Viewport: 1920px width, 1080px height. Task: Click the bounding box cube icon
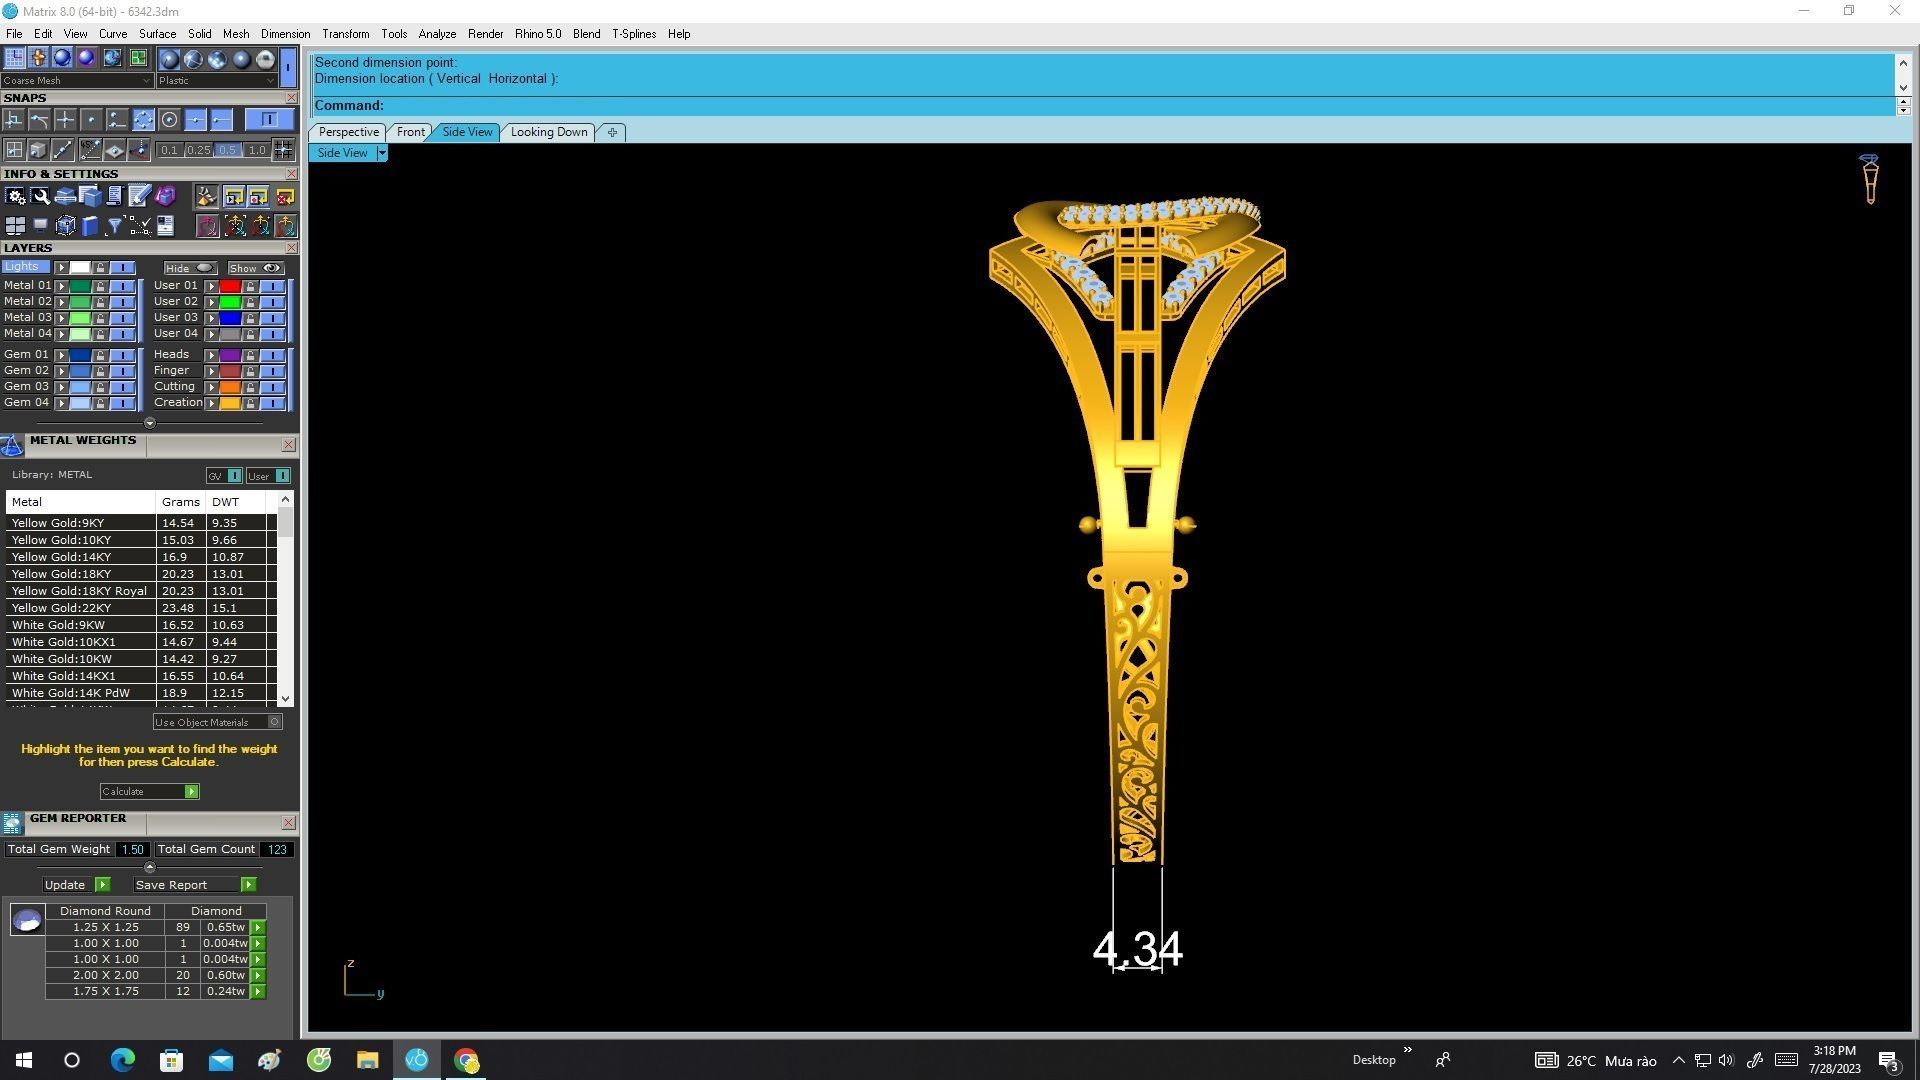pos(65,226)
